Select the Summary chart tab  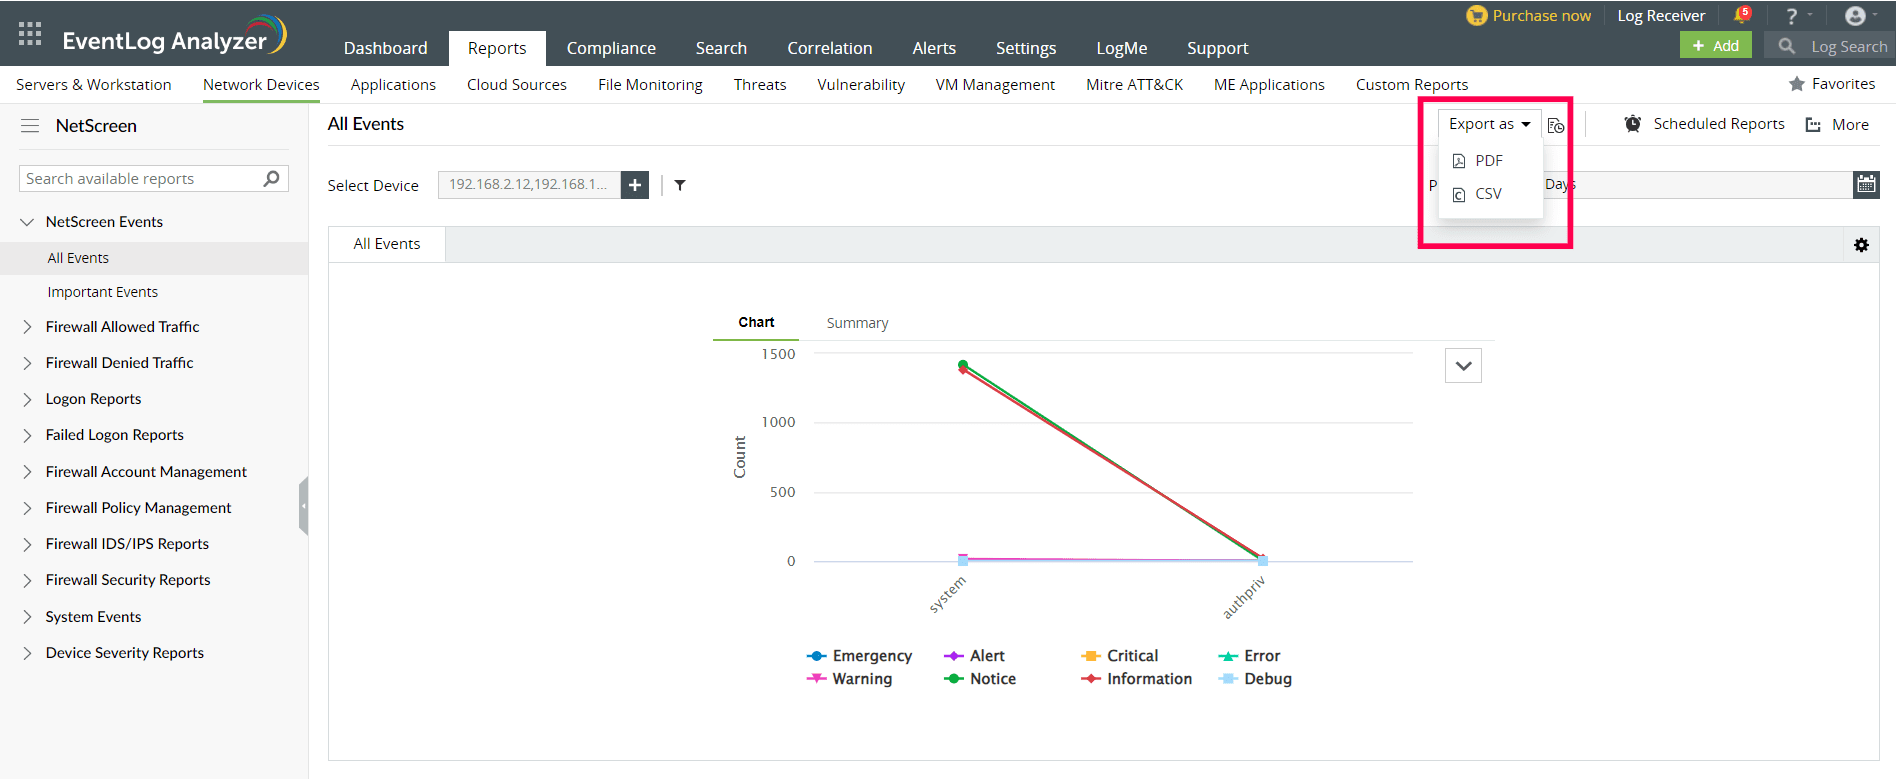857,323
